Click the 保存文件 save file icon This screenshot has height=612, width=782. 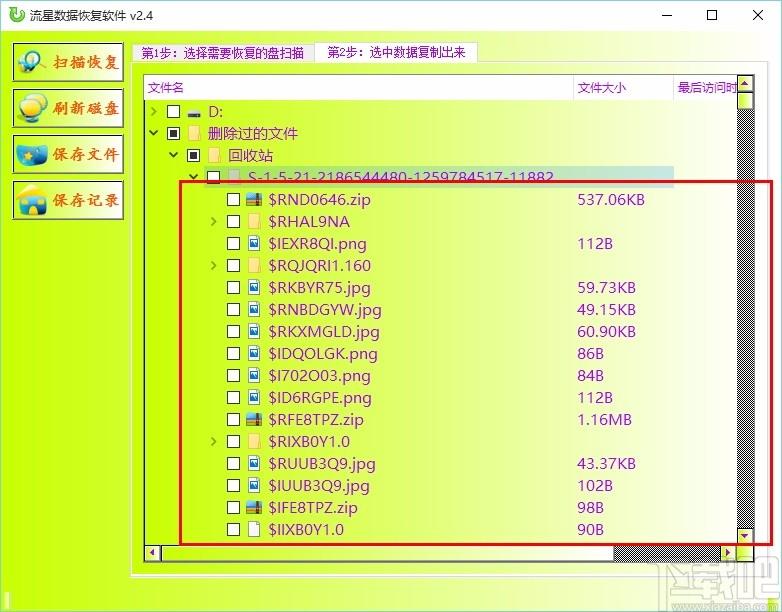coord(31,155)
